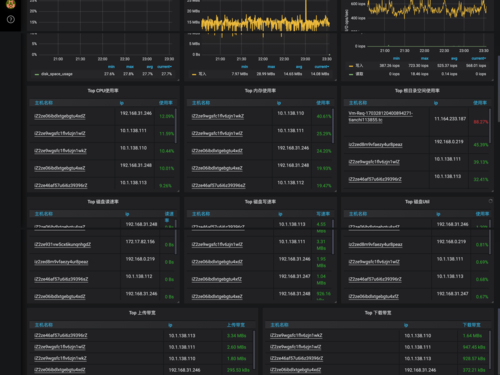Click the spinner icon on Top 磁盘Util panel

tap(490, 201)
